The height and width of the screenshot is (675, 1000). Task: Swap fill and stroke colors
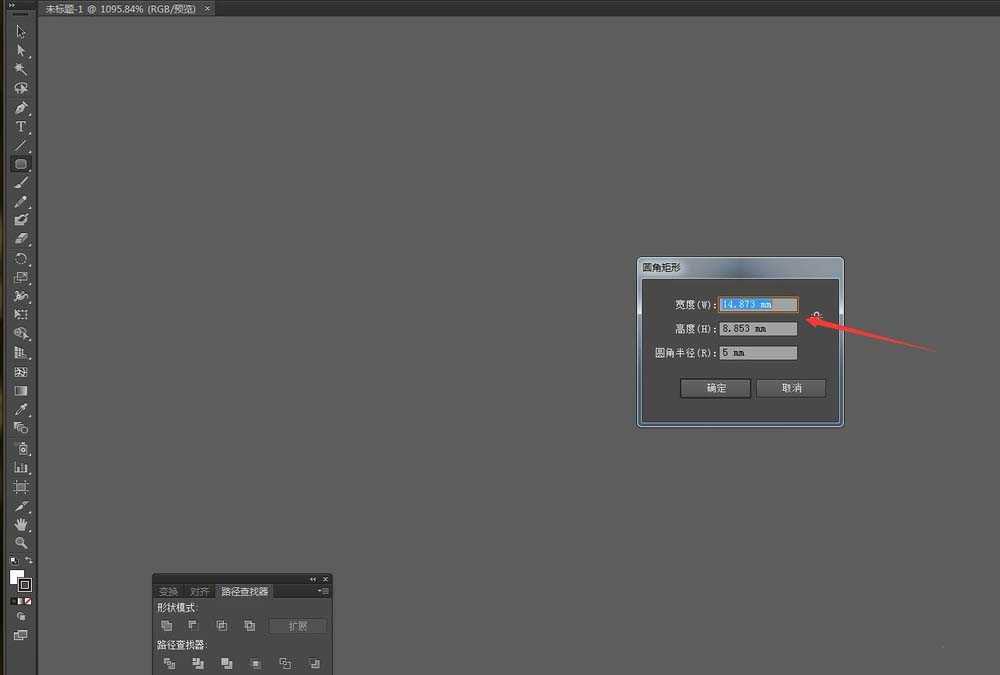click(x=29, y=560)
